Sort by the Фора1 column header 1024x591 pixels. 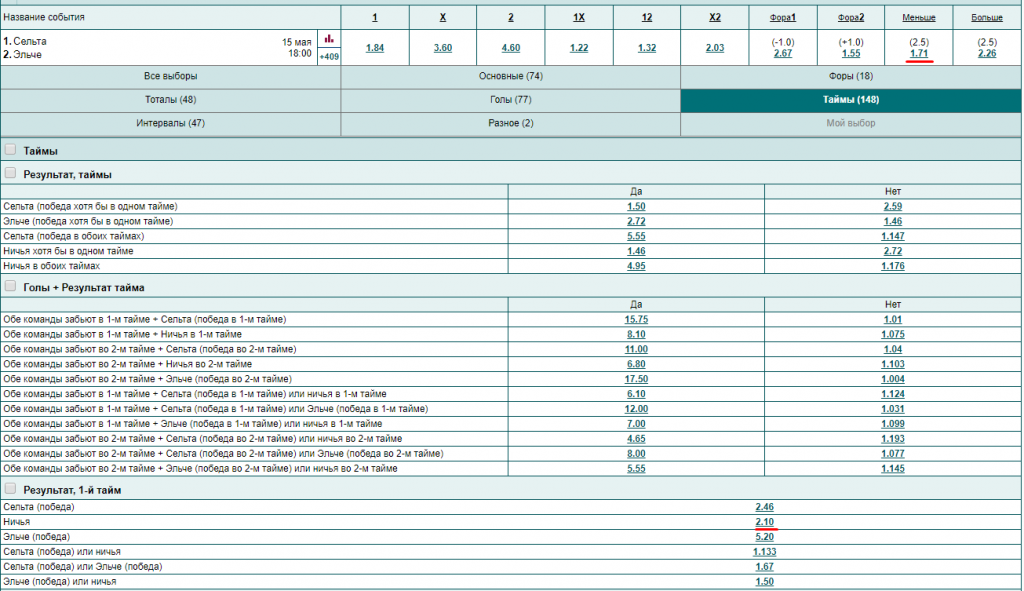[783, 18]
